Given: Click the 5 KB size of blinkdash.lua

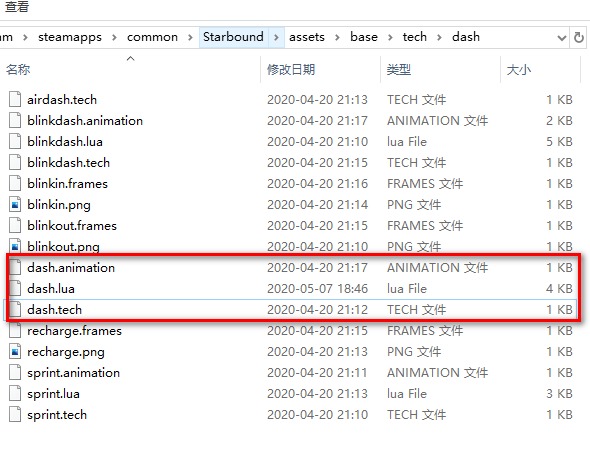Looking at the screenshot, I should click(560, 141).
